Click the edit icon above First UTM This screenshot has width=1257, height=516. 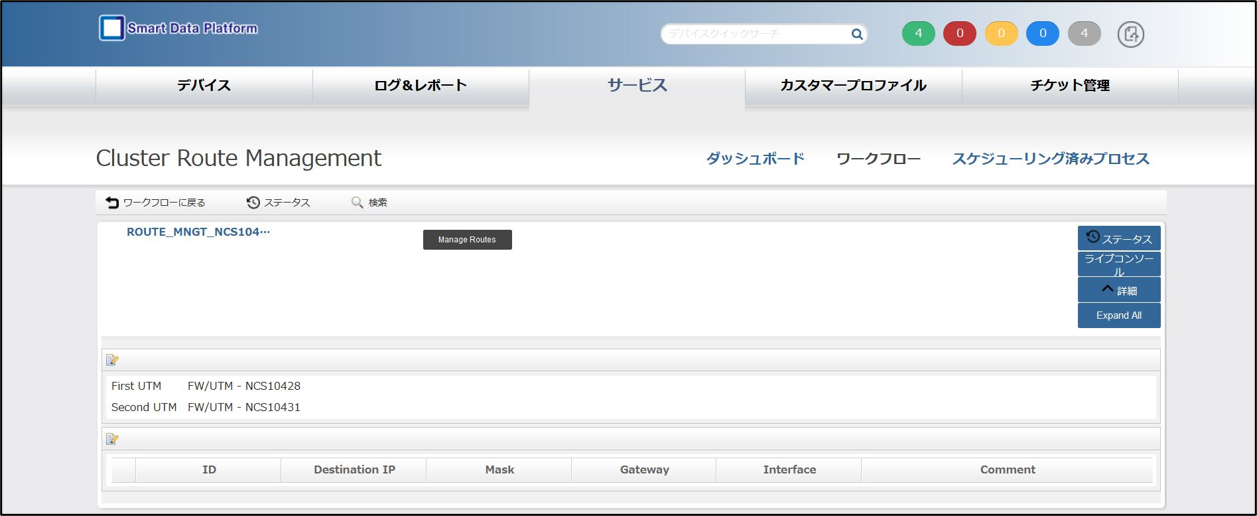point(112,360)
